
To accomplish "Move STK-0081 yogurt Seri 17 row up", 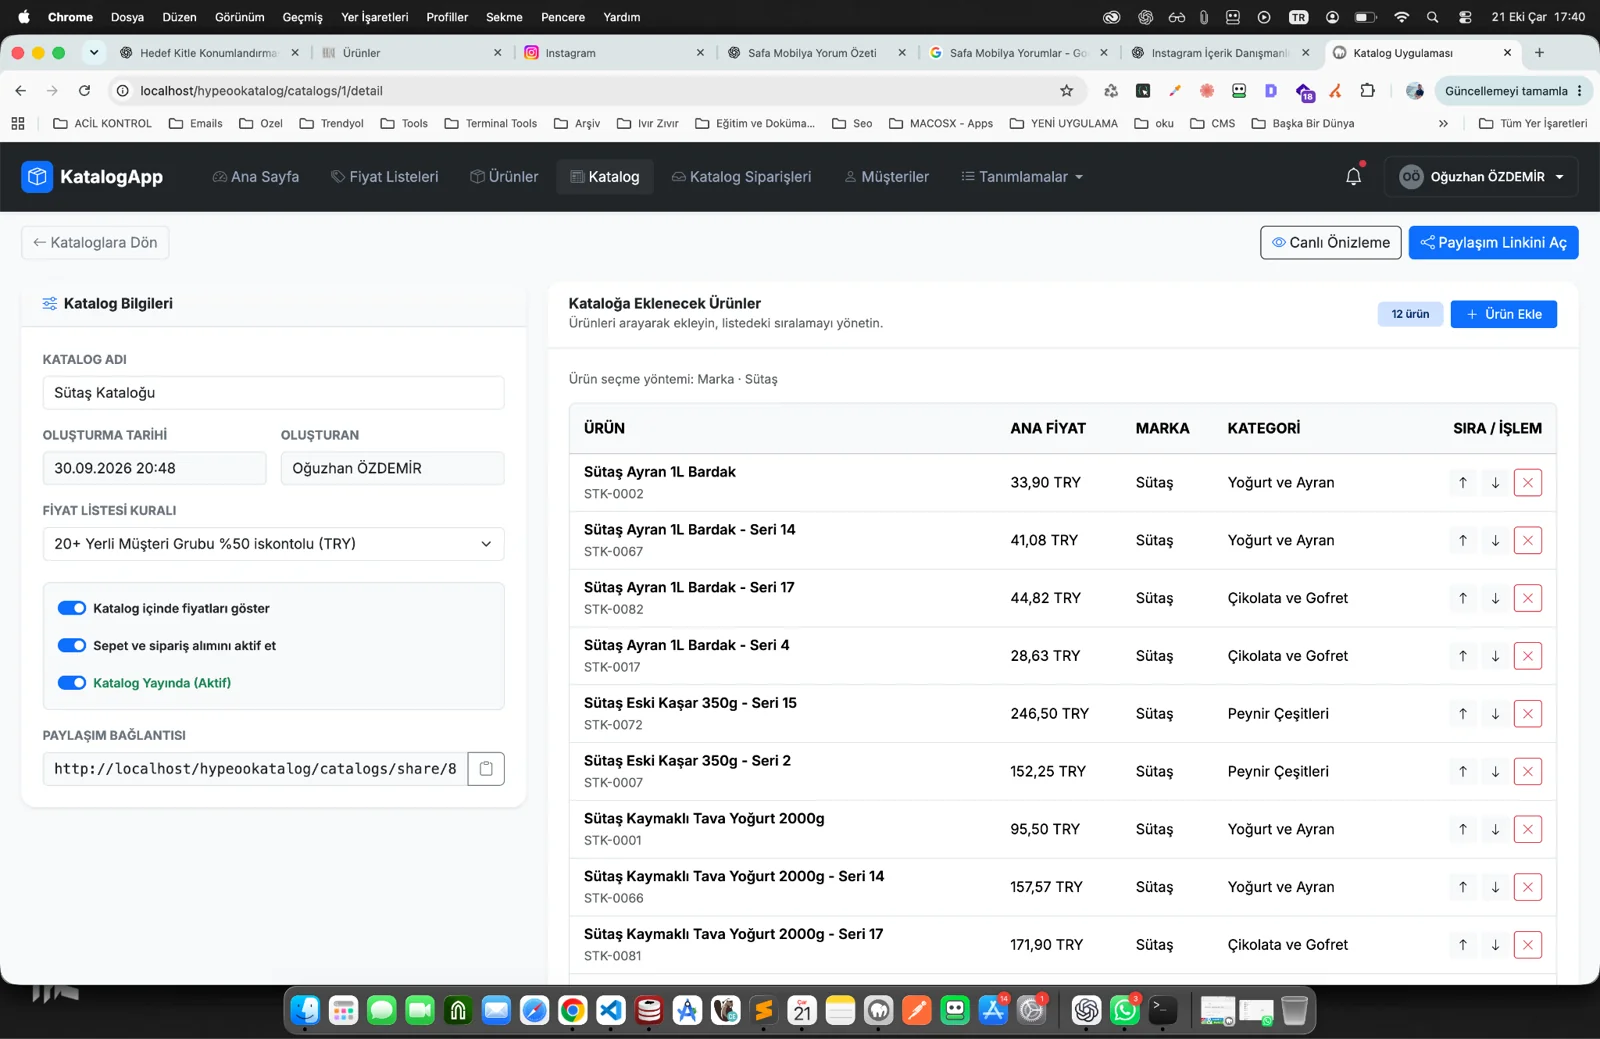I will (1463, 945).
